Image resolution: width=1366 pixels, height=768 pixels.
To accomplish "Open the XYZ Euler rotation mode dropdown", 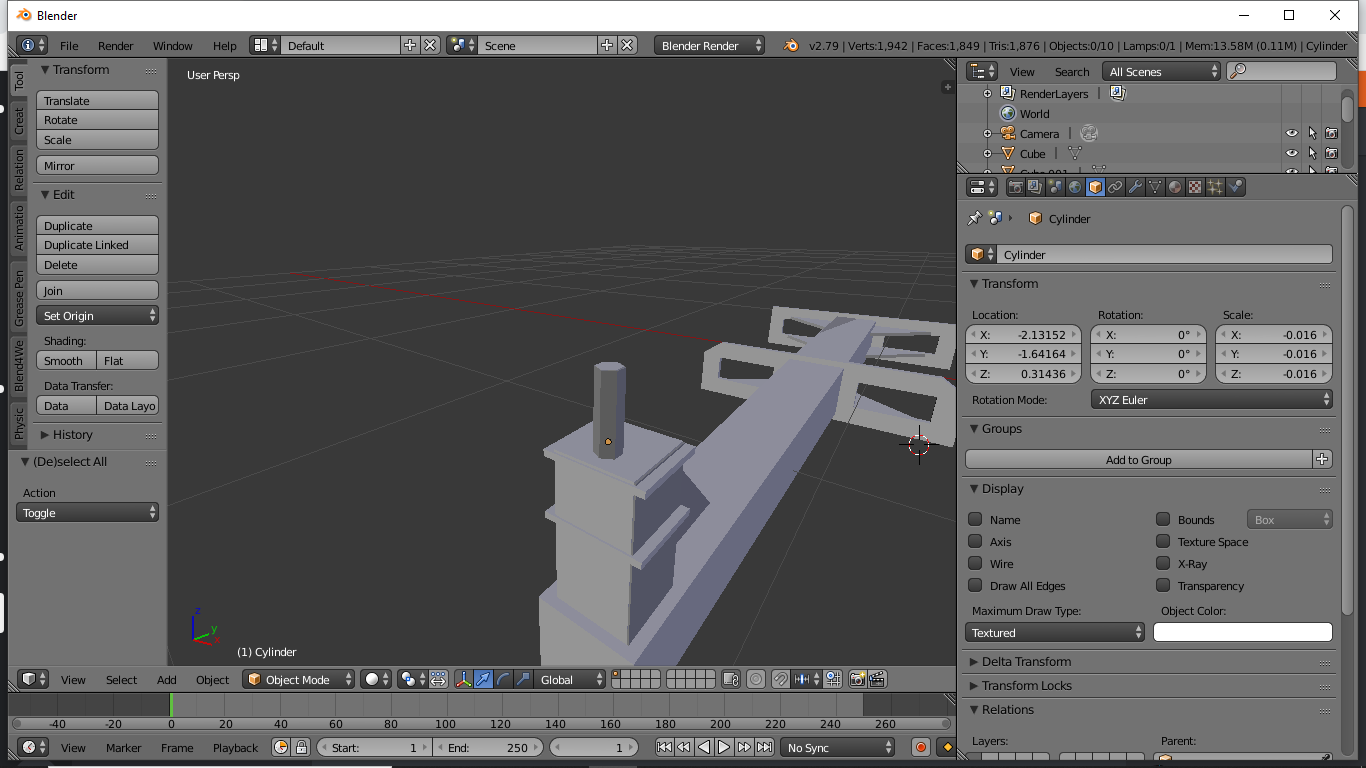I will point(1211,399).
